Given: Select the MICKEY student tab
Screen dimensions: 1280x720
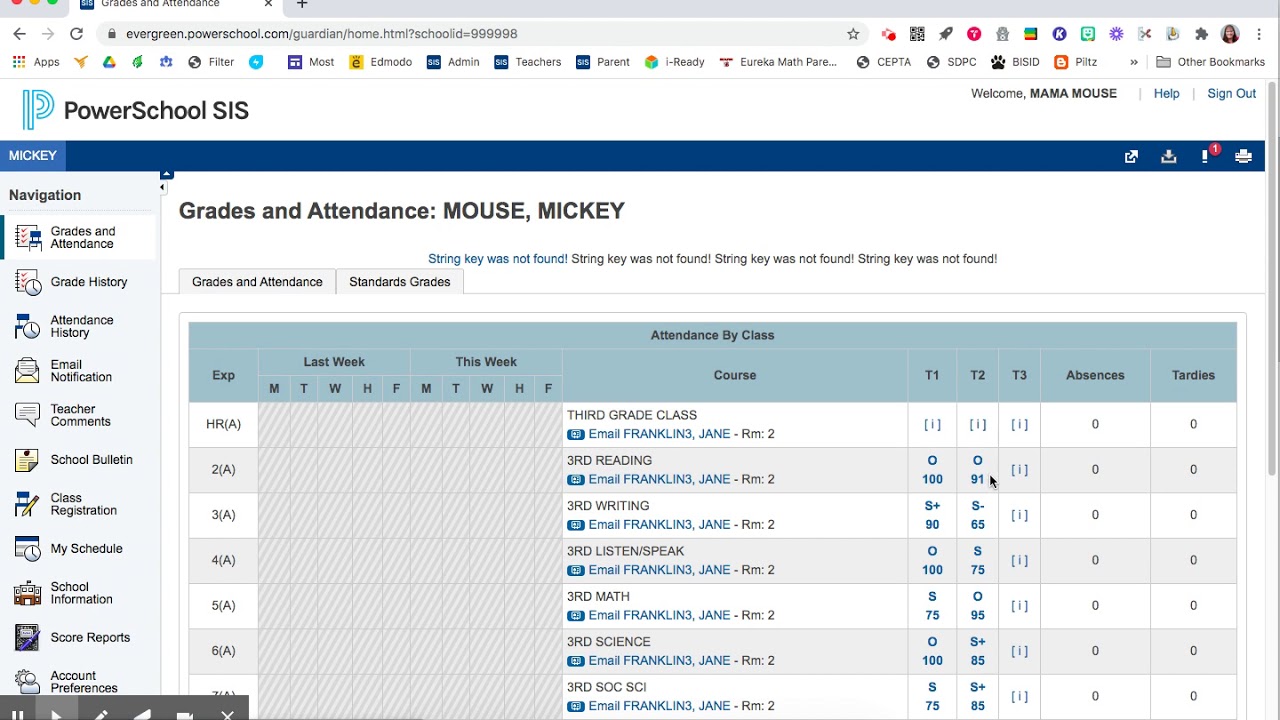Looking at the screenshot, I should point(33,156).
